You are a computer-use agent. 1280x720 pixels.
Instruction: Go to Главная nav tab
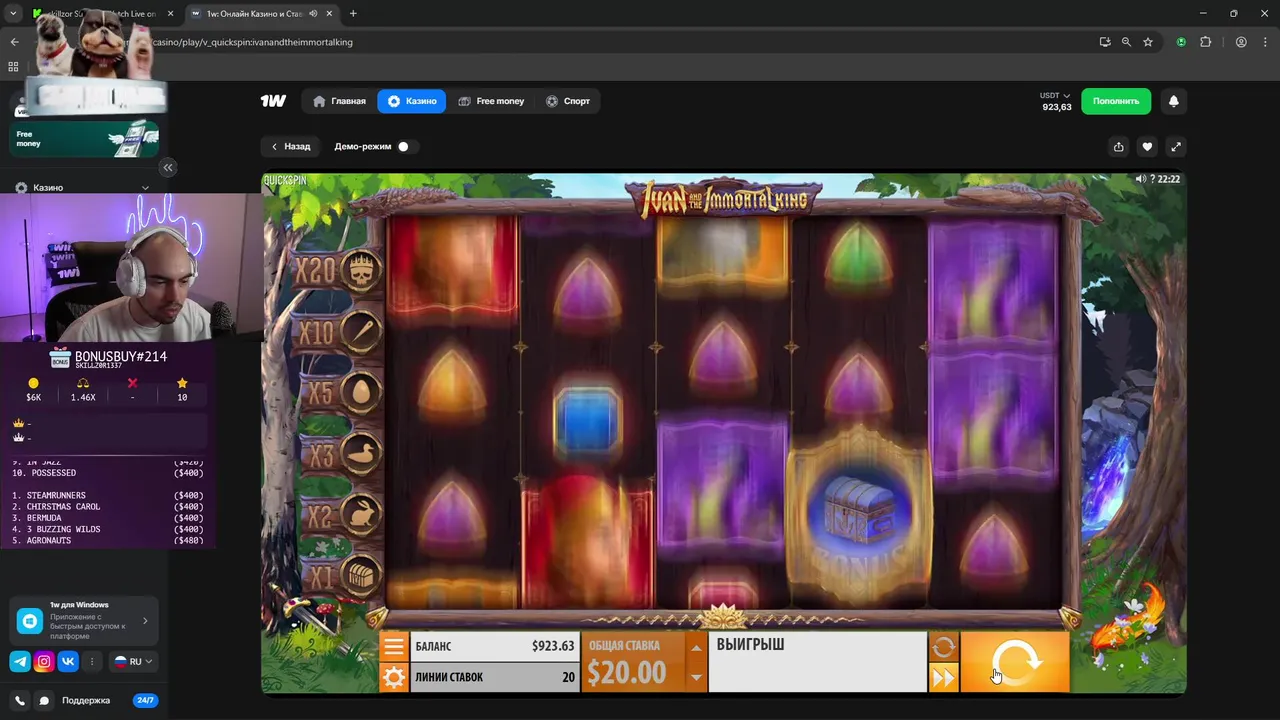(x=339, y=101)
